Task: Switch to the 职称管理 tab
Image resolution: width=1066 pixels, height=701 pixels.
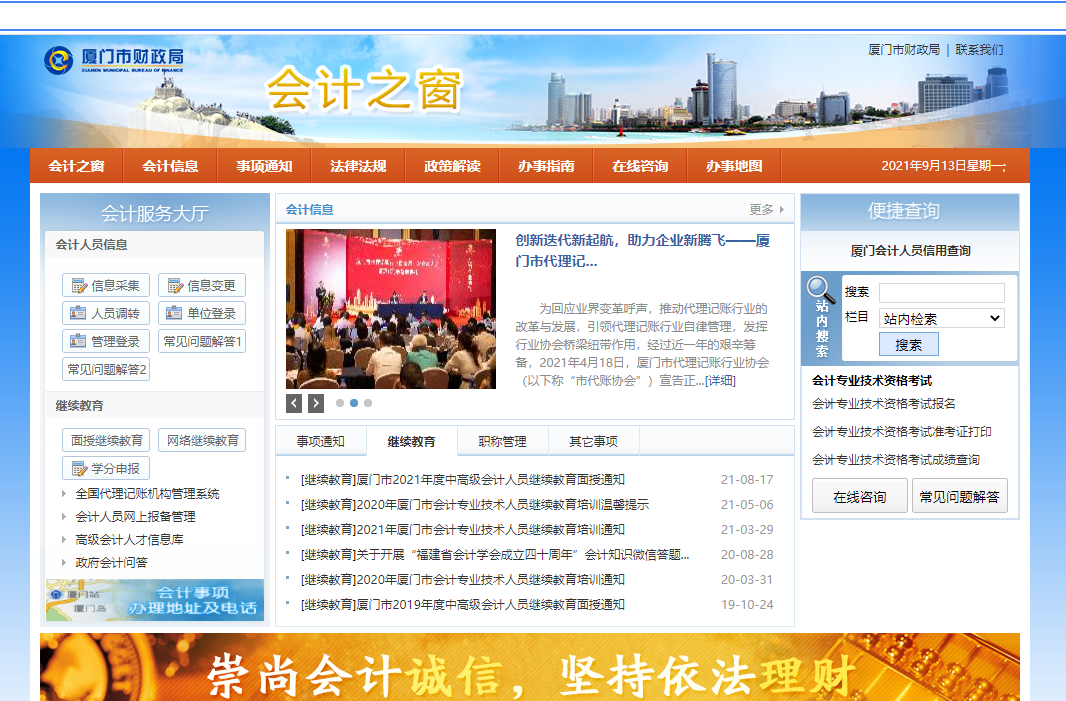Action: tap(502, 441)
